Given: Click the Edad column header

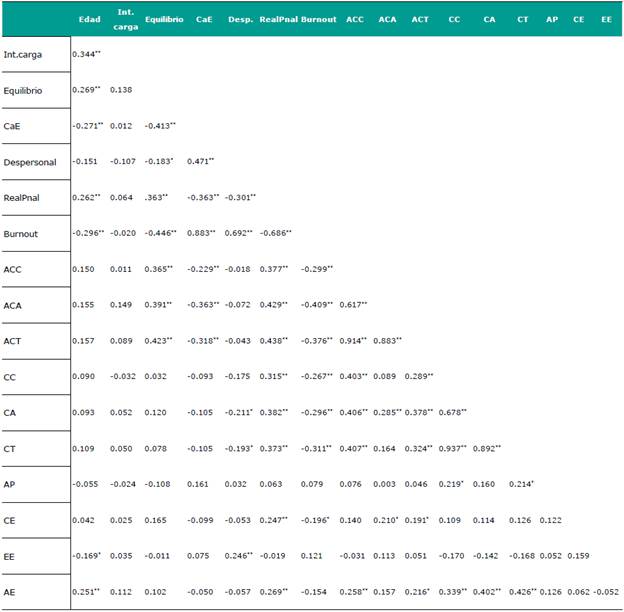Looking at the screenshot, I should click(89, 19).
